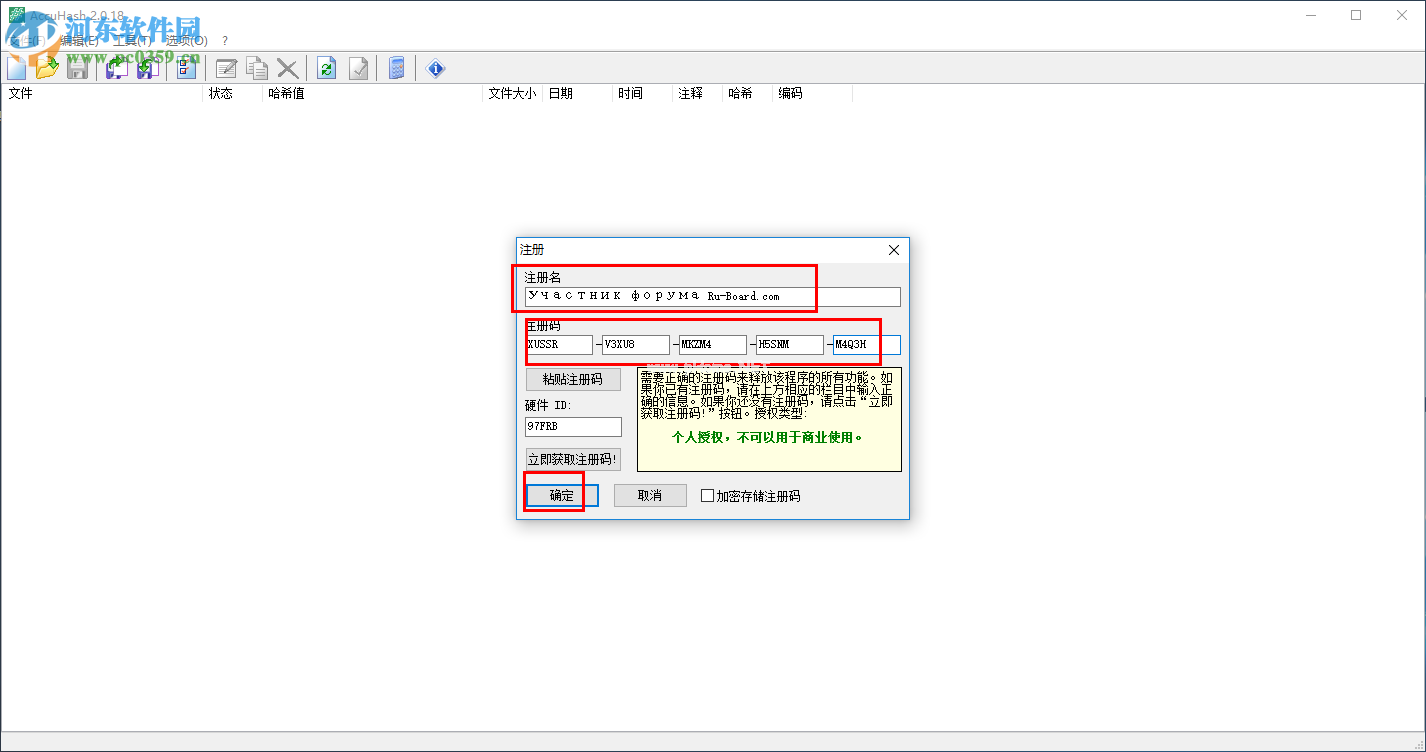The height and width of the screenshot is (752, 1426).
Task: Click the copy entries icon
Action: coord(257,68)
